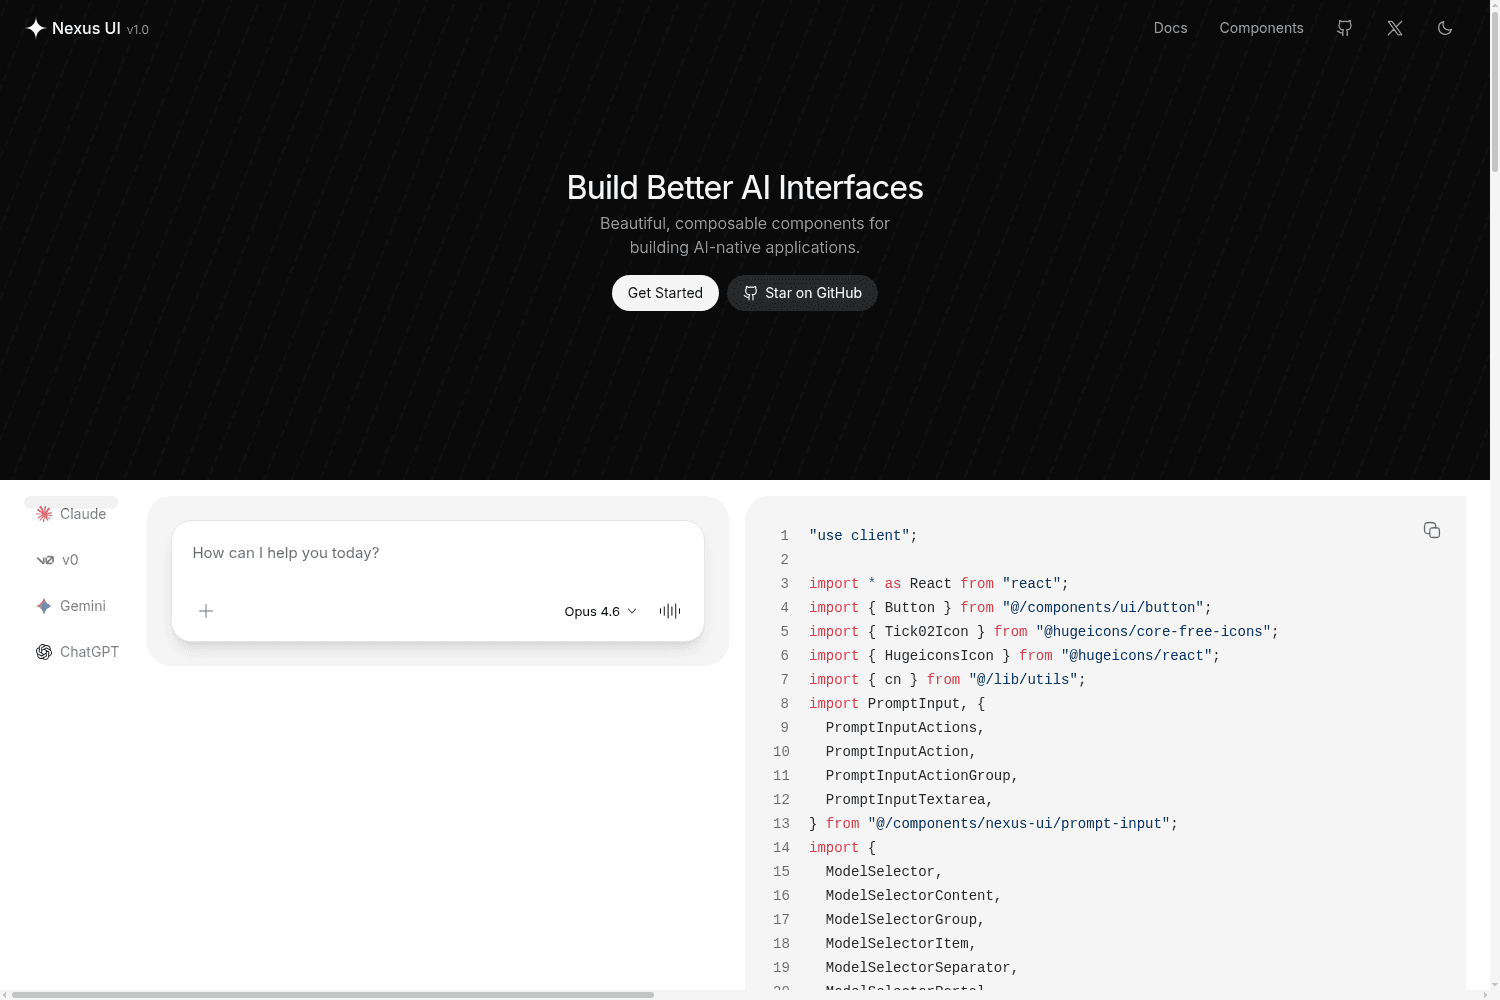Open the Docs navigation link

(1170, 28)
